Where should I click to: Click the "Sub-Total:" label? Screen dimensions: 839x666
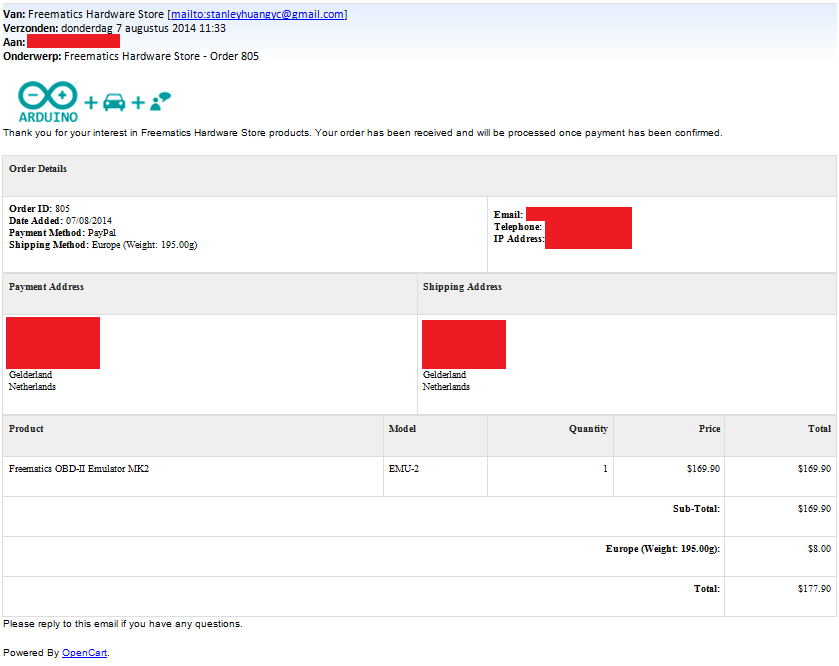(697, 509)
